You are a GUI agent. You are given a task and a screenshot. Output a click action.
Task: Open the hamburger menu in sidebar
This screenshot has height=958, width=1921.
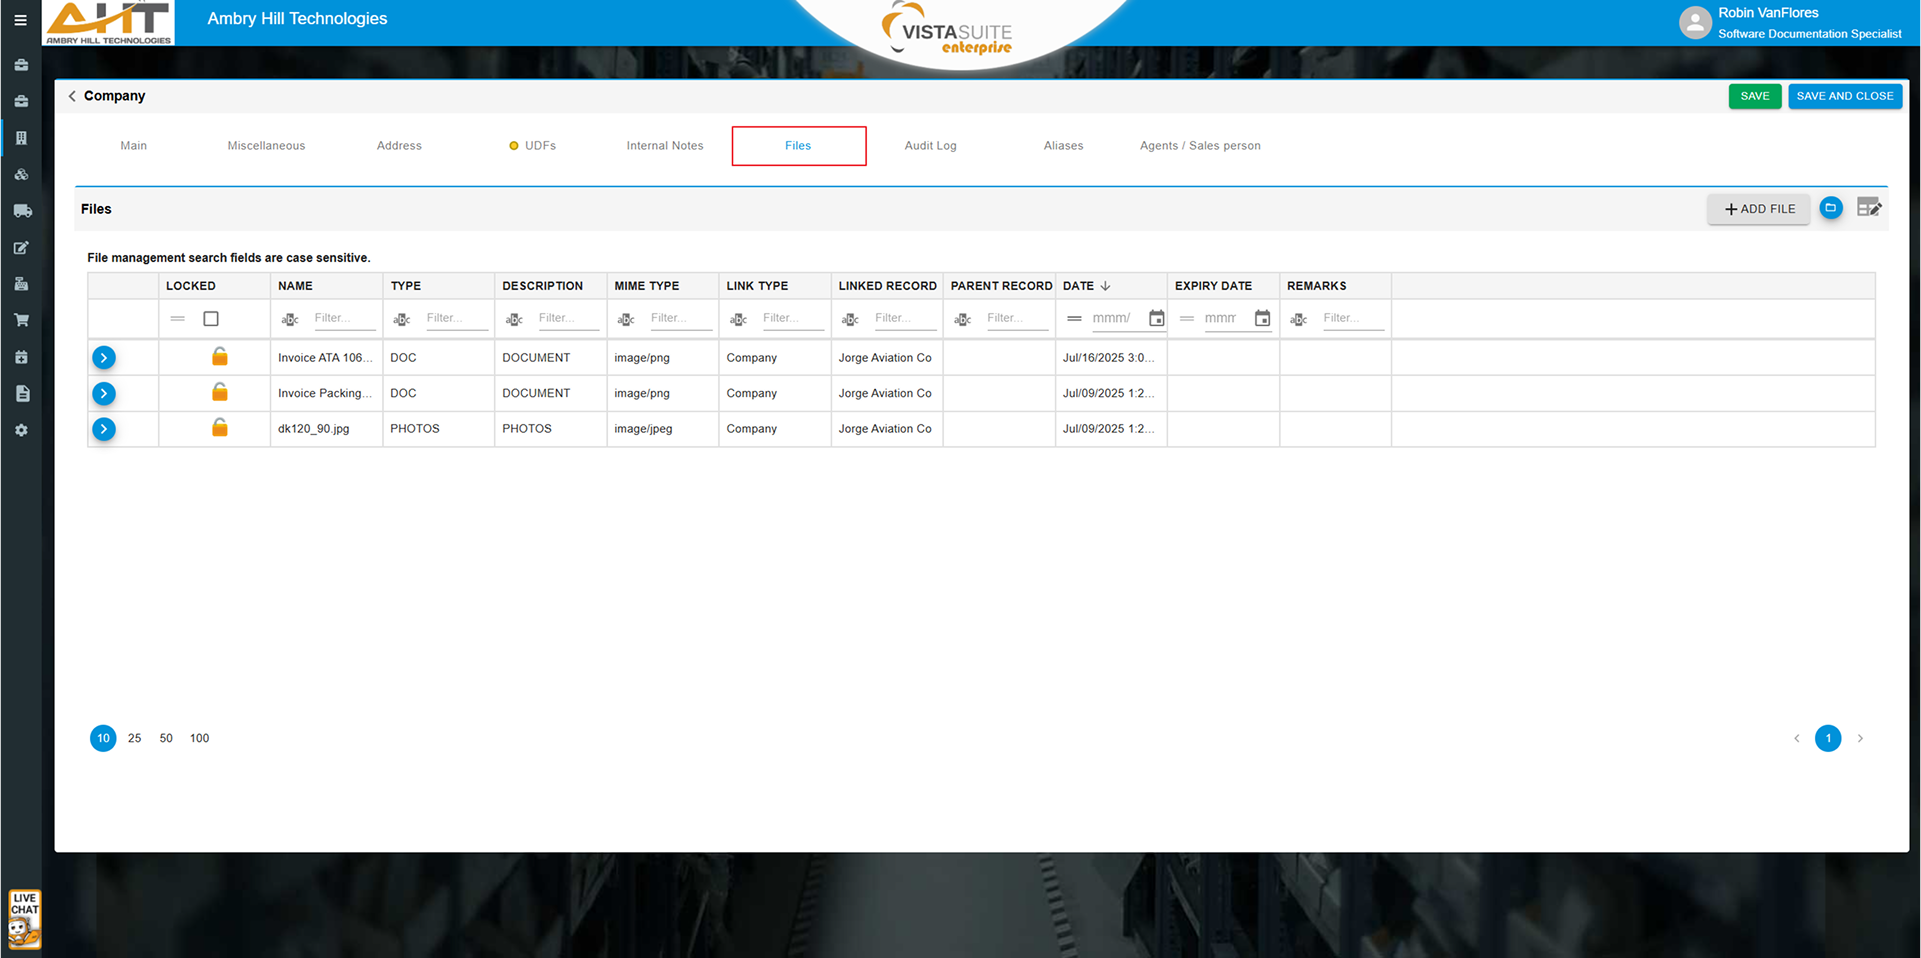point(20,20)
